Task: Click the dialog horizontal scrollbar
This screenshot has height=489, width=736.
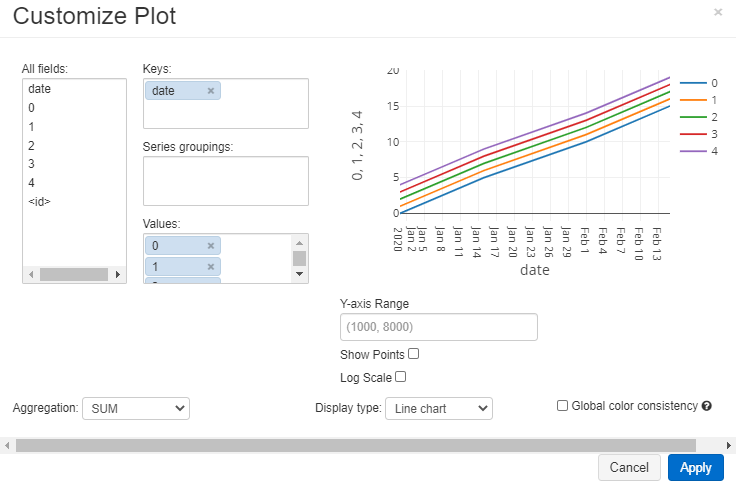Action: (356, 445)
